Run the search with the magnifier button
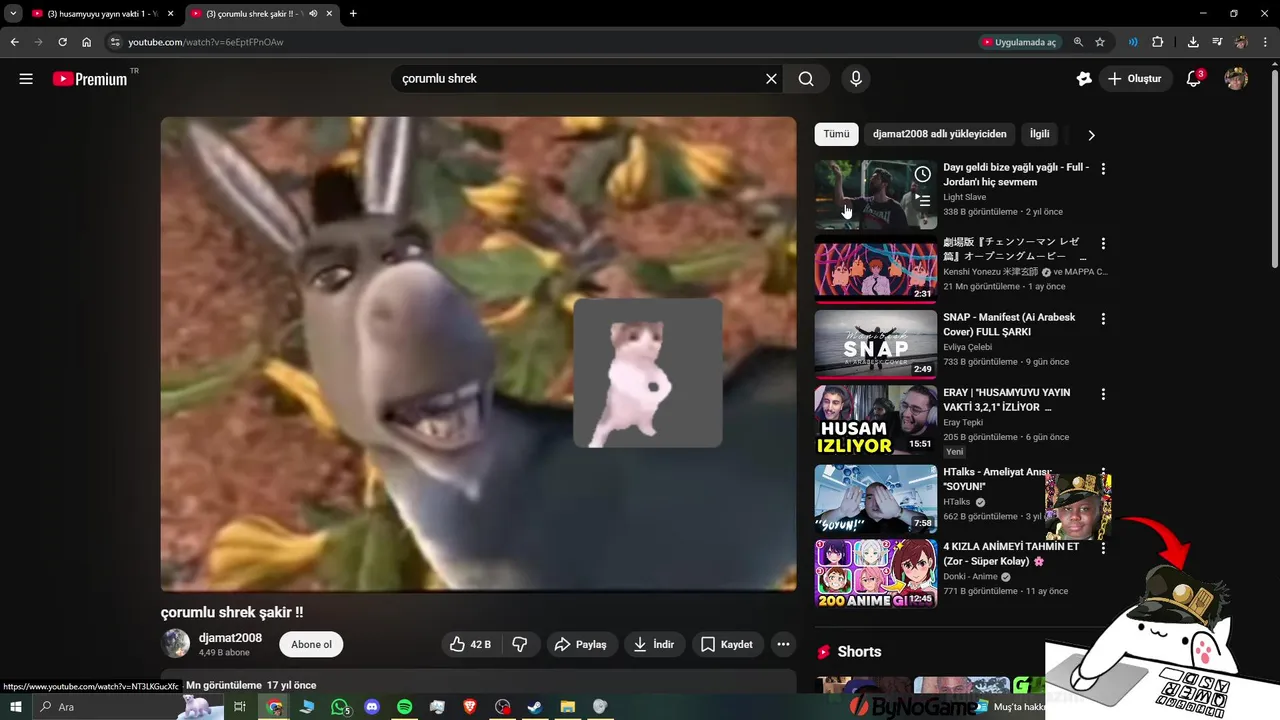1280x720 pixels. click(x=806, y=79)
